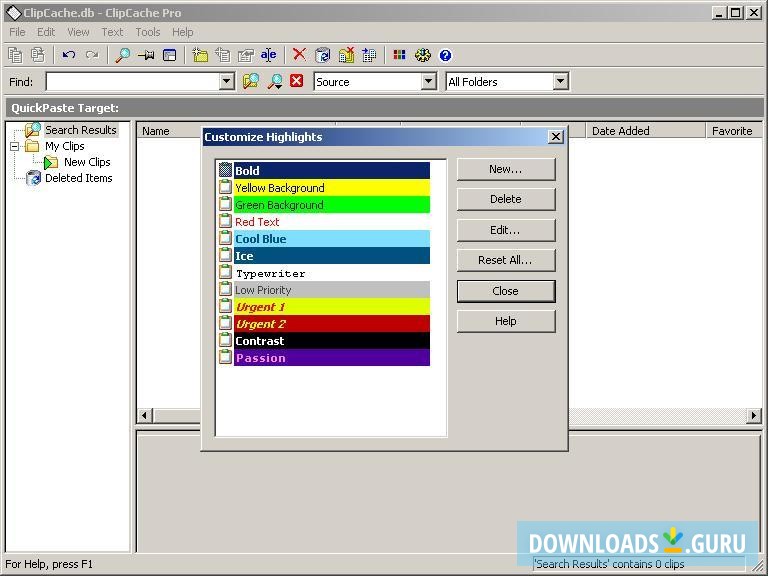
Task: Open the All Folders dropdown arrow
Action: coord(561,81)
